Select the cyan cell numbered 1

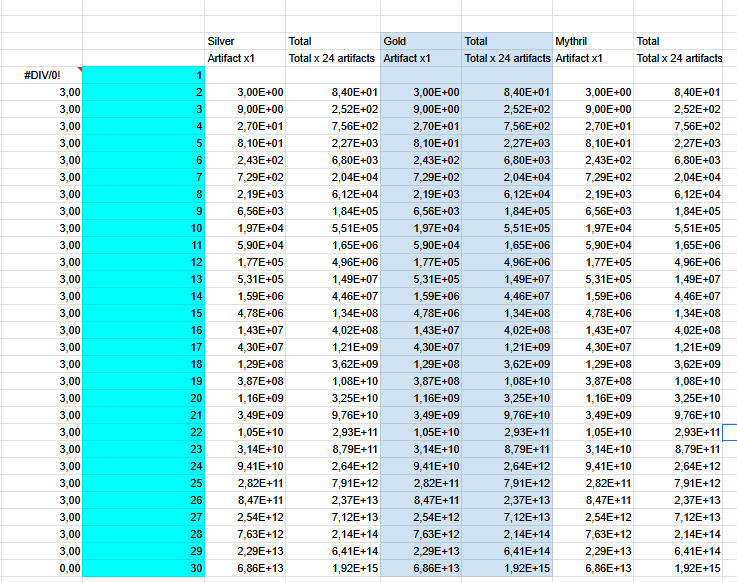click(143, 75)
